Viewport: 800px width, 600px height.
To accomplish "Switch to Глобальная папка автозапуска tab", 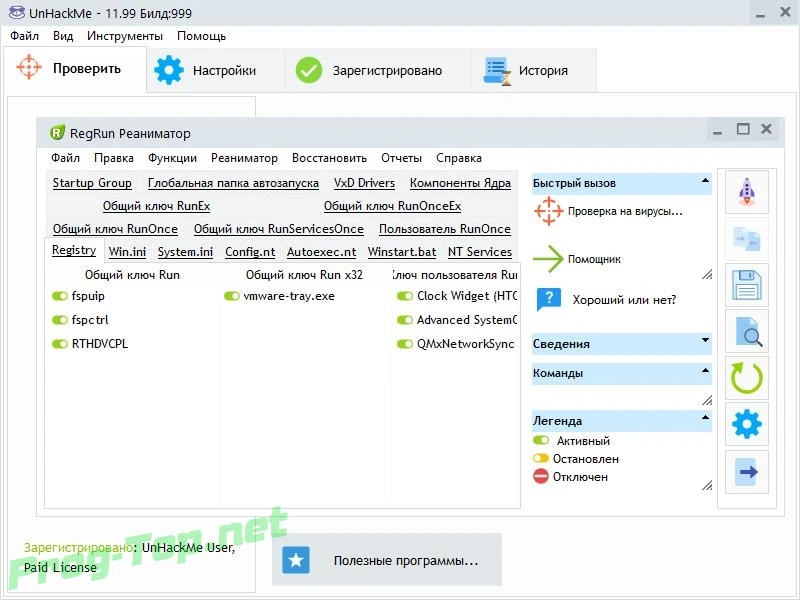I will (233, 183).
